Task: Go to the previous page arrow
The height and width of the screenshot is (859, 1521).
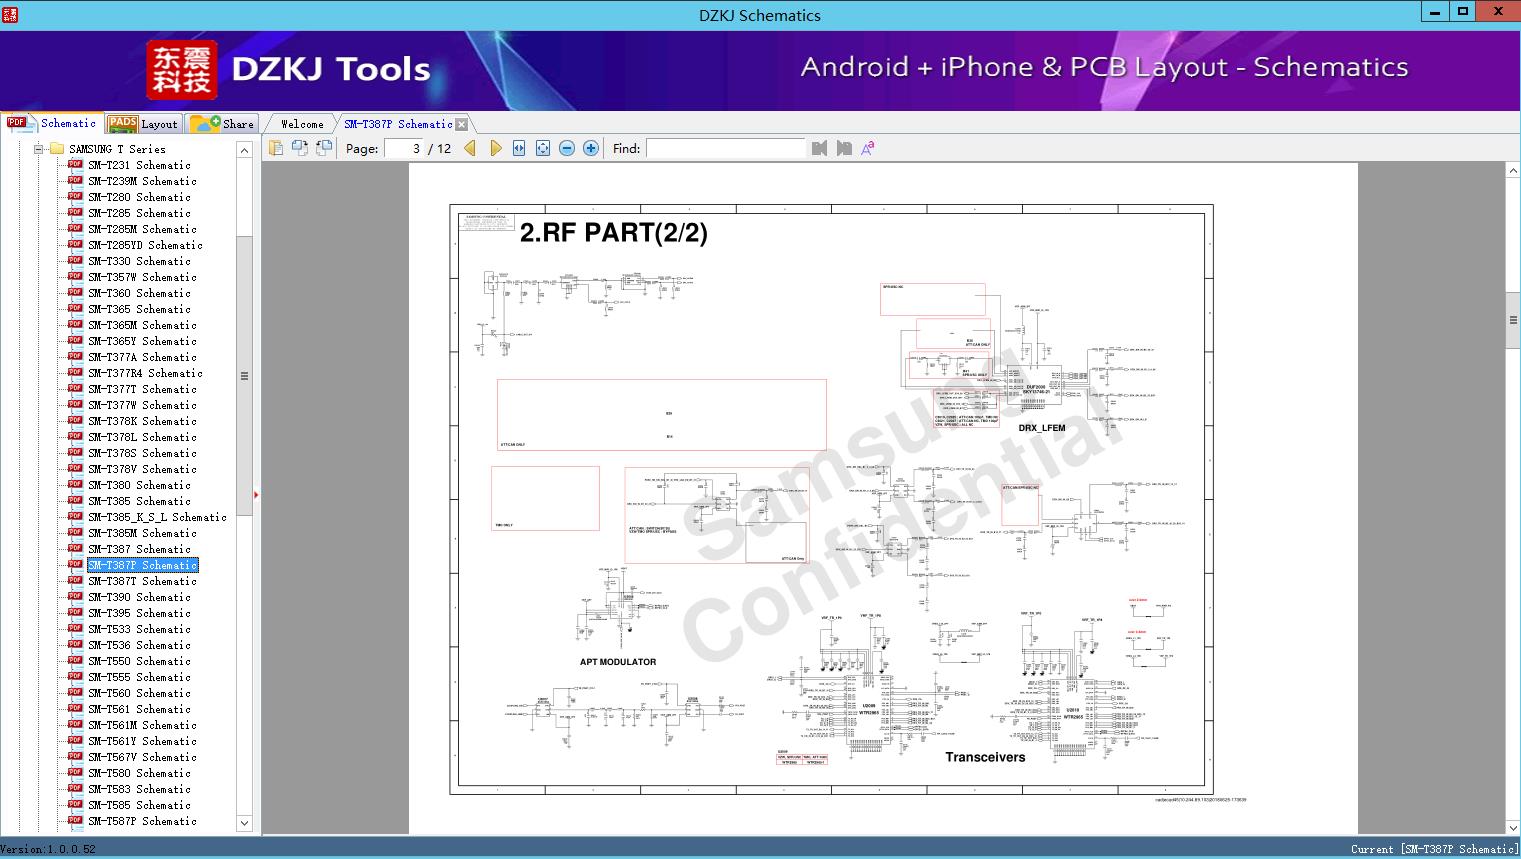Action: pyautogui.click(x=470, y=148)
